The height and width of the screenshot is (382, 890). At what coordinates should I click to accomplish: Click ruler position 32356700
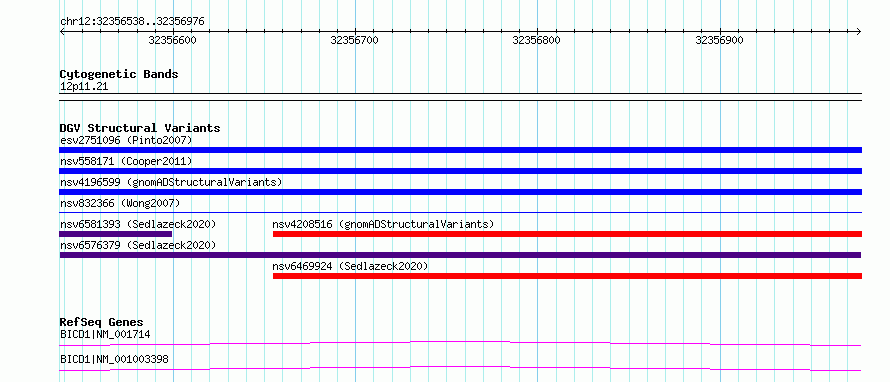pyautogui.click(x=354, y=40)
